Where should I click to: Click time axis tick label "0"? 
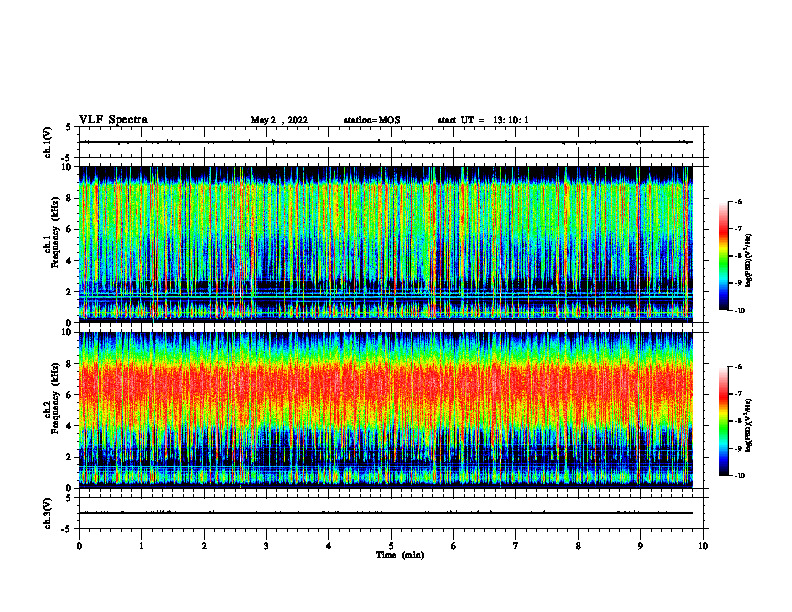click(x=79, y=546)
